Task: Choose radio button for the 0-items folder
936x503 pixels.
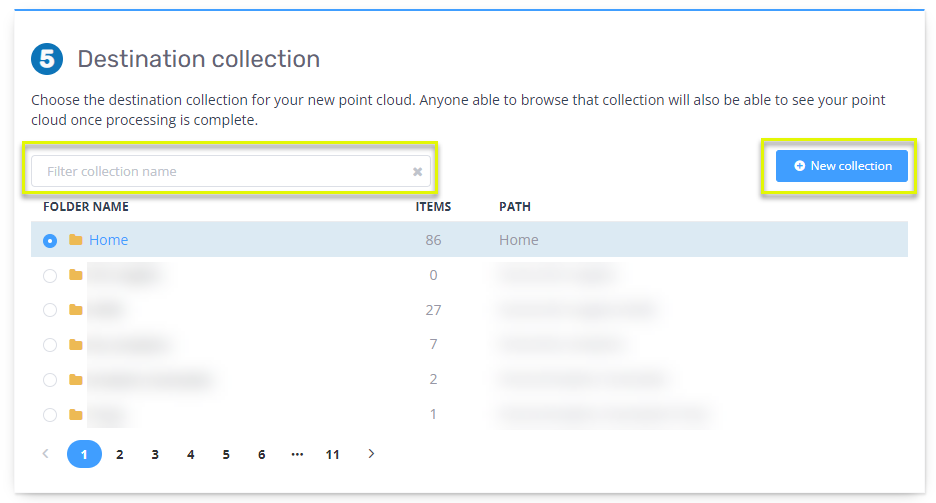Action: [x=50, y=275]
